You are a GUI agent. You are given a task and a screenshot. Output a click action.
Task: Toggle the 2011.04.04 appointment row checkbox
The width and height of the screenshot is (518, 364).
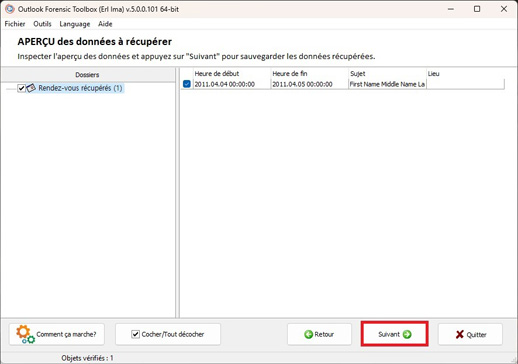187,84
